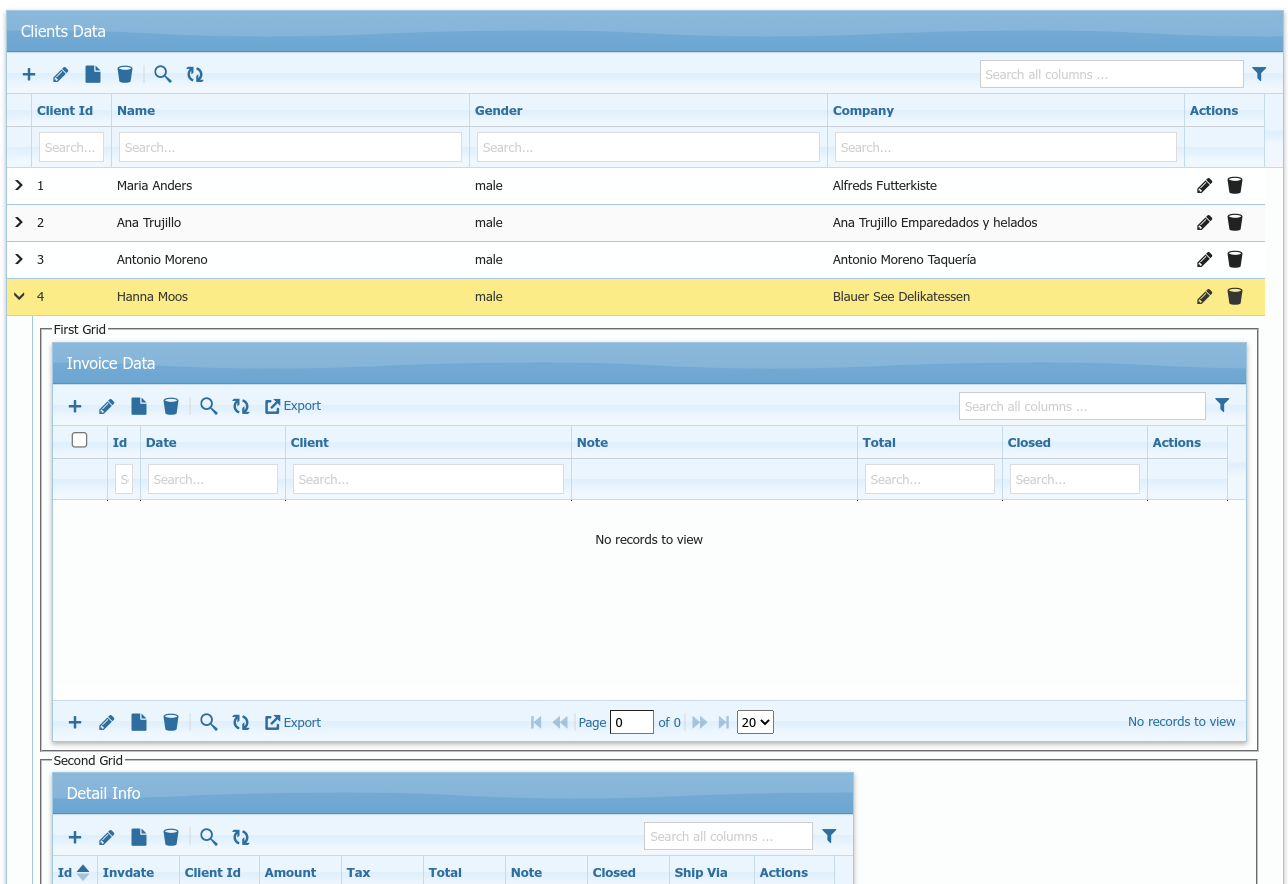This screenshot has height=884, width=1288.
Task: Open the page size dropdown showing 20
Action: (755, 722)
